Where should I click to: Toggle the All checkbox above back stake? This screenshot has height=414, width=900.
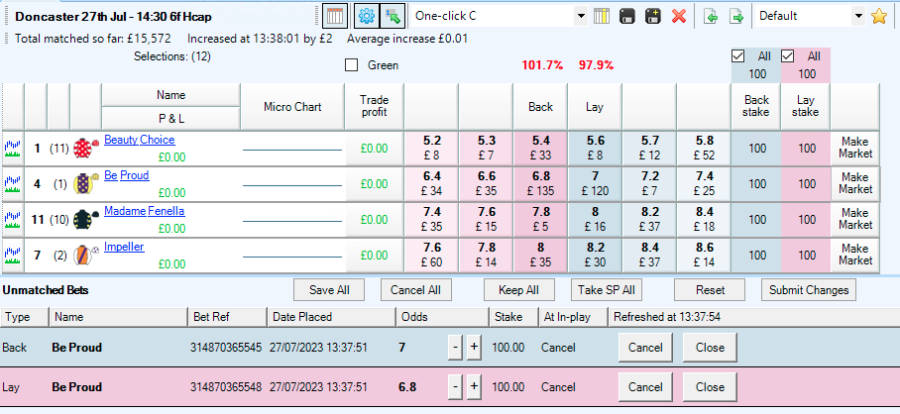pyautogui.click(x=738, y=56)
